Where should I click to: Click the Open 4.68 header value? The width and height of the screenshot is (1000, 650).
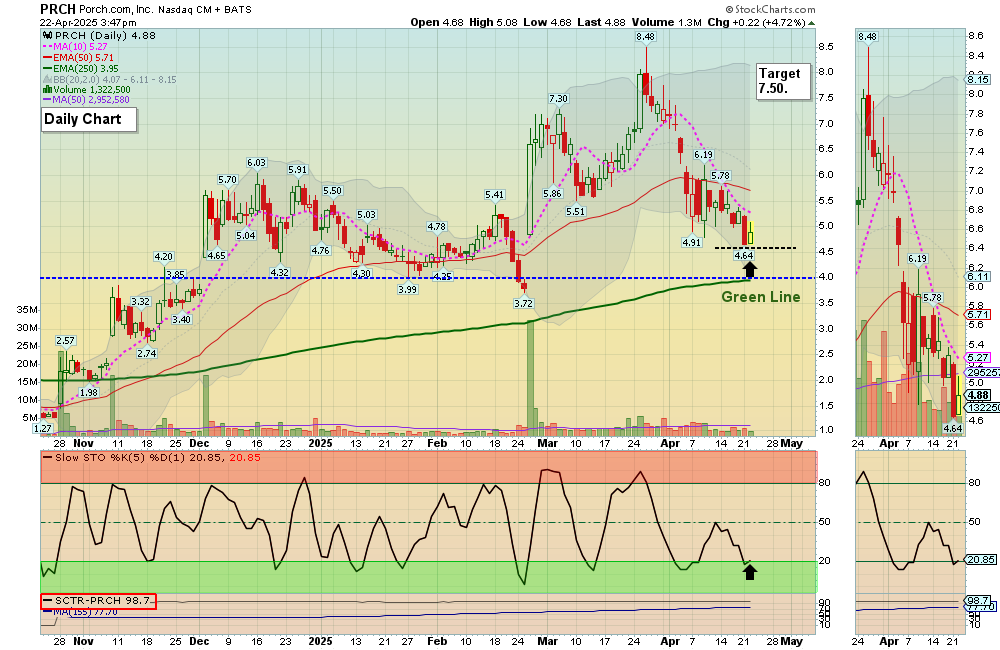point(437,22)
